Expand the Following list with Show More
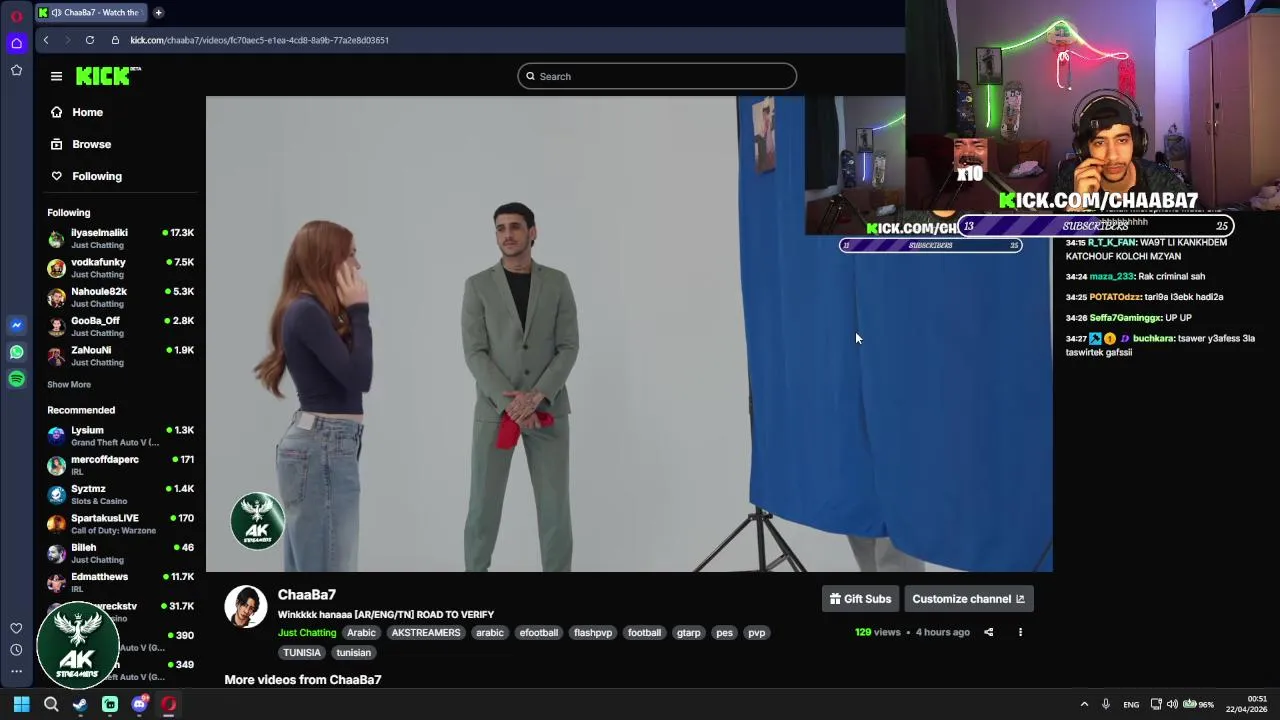Image resolution: width=1280 pixels, height=720 pixels. pyautogui.click(x=69, y=384)
